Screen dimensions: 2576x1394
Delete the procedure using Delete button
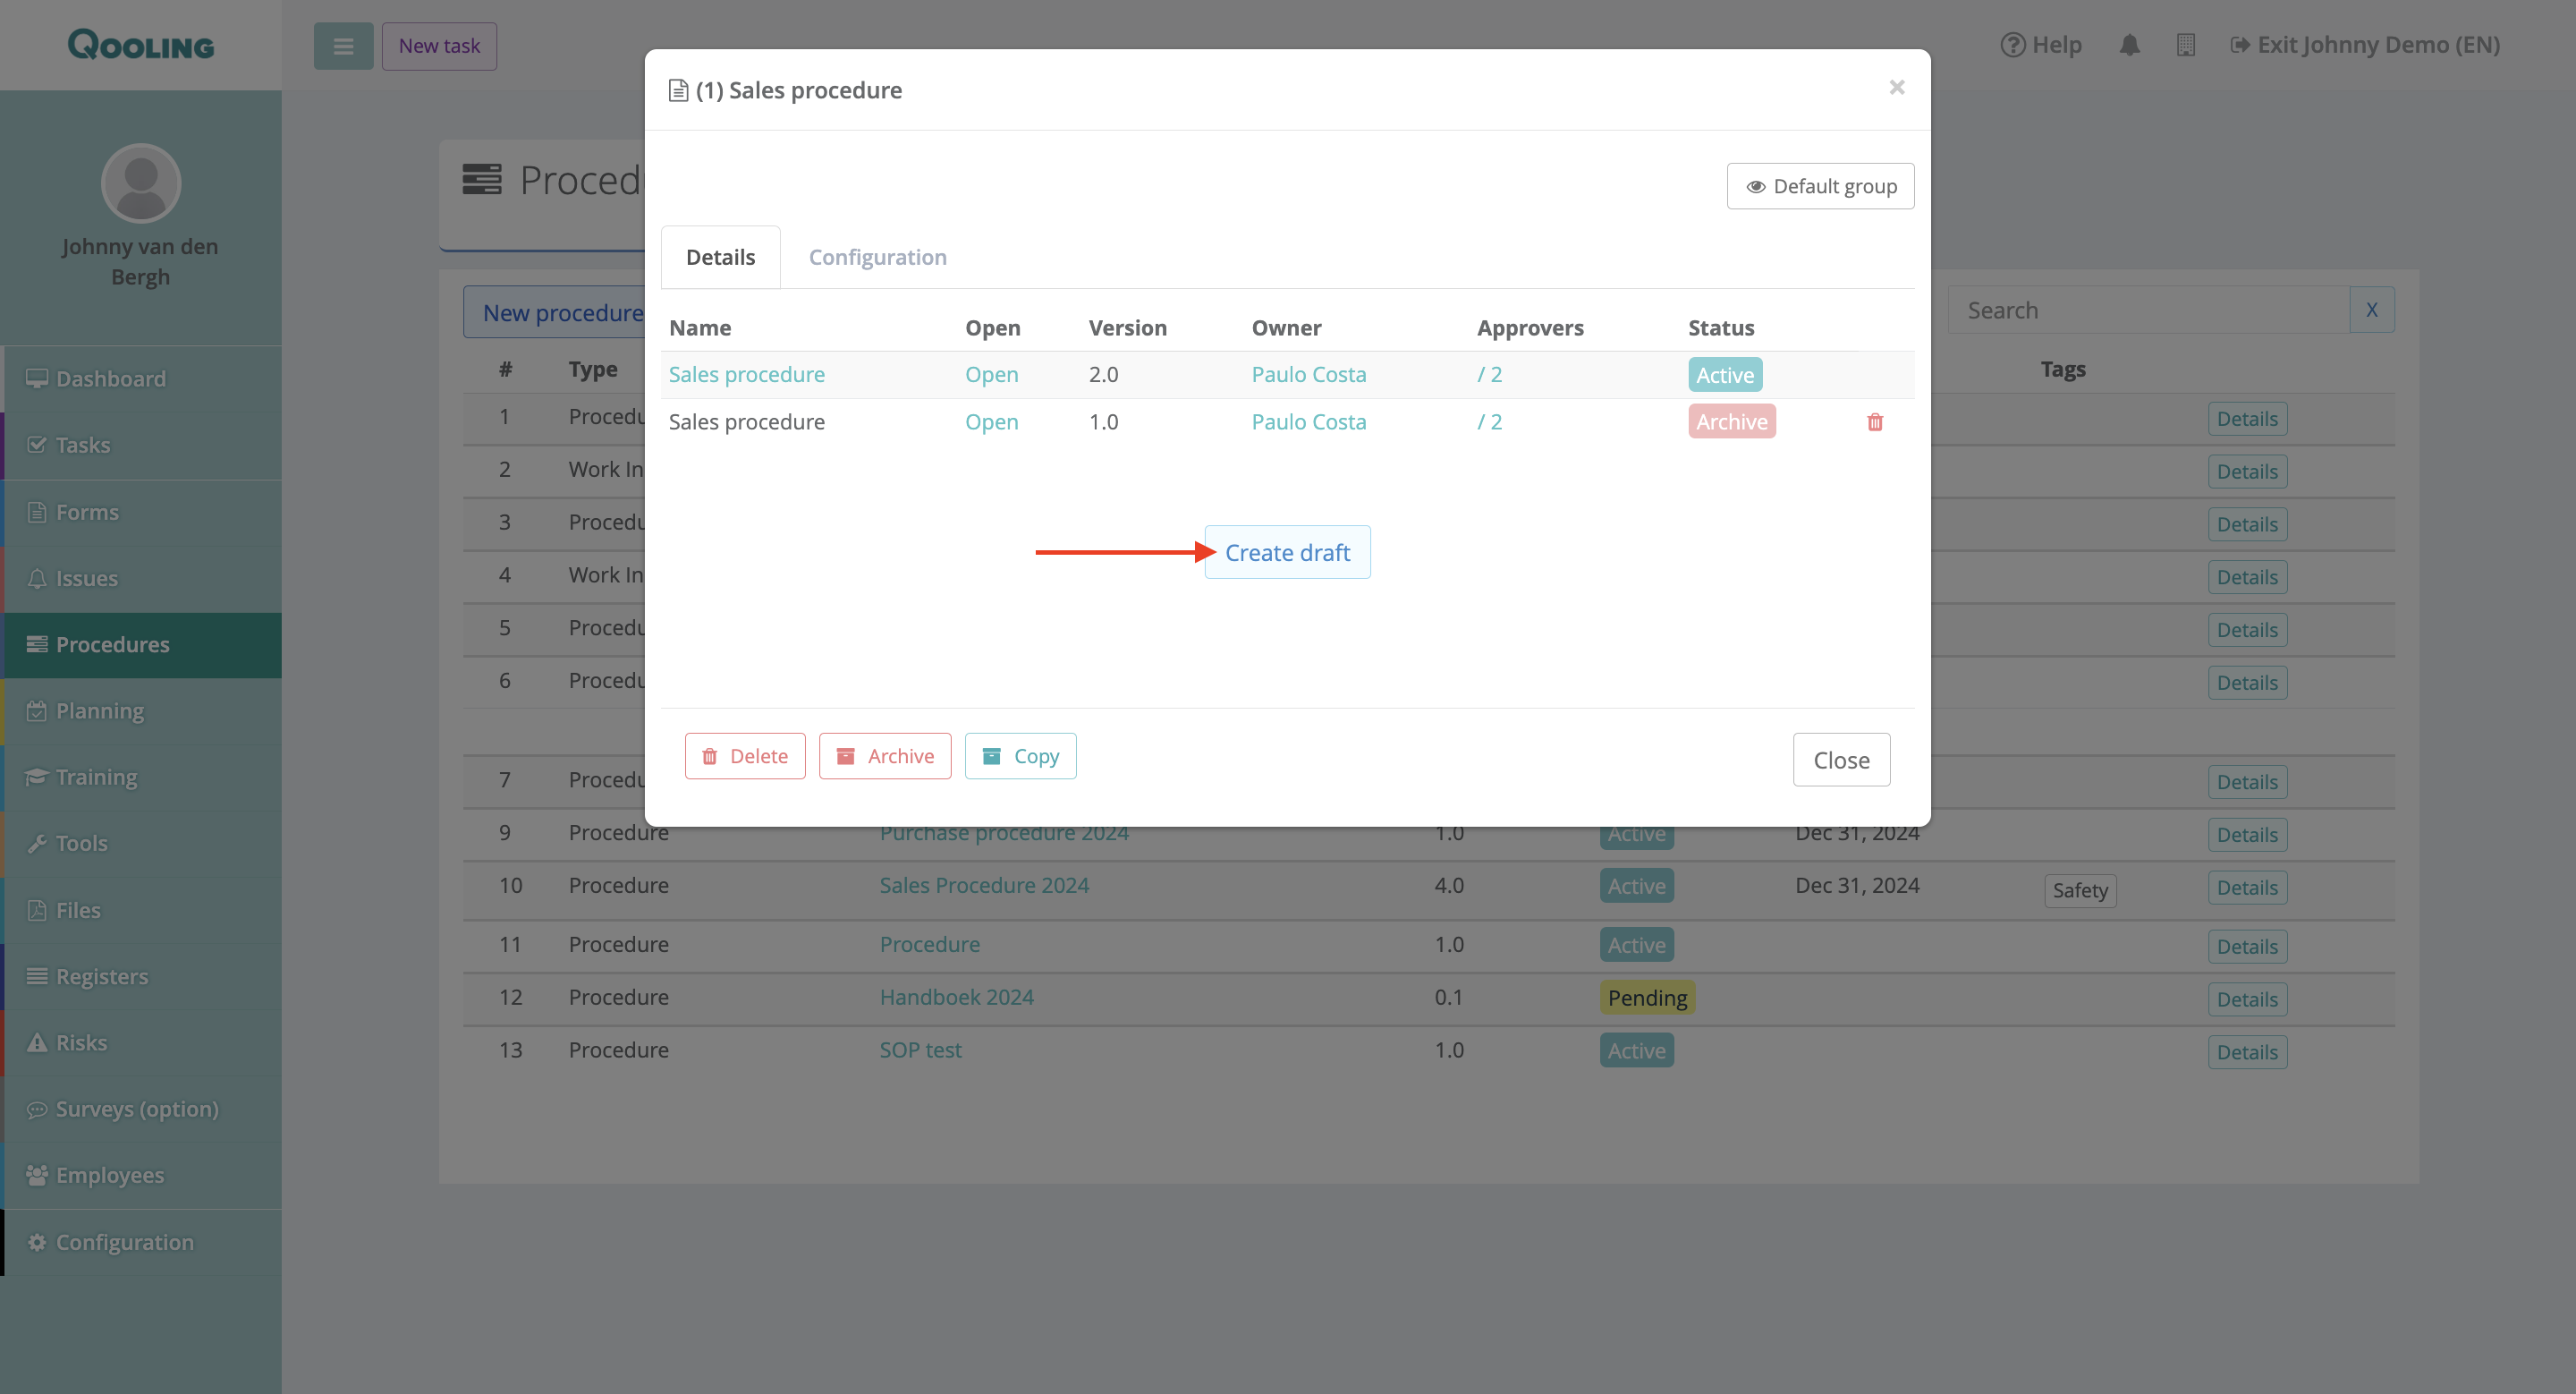745,756
